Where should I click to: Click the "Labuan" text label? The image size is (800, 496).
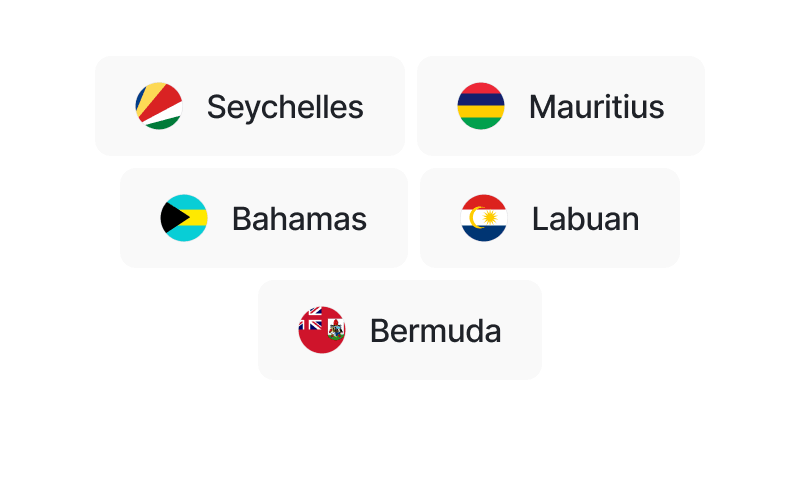pyautogui.click(x=585, y=219)
